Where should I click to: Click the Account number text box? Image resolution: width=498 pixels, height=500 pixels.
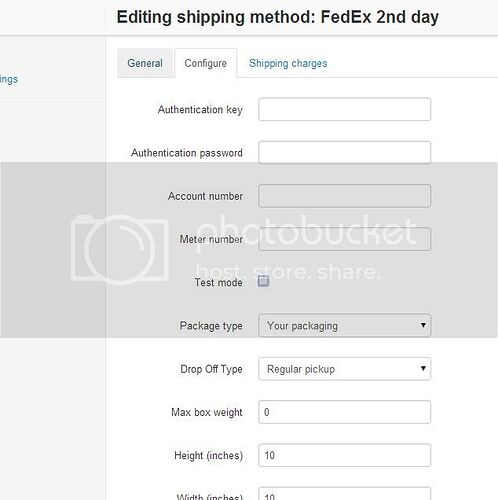344,196
